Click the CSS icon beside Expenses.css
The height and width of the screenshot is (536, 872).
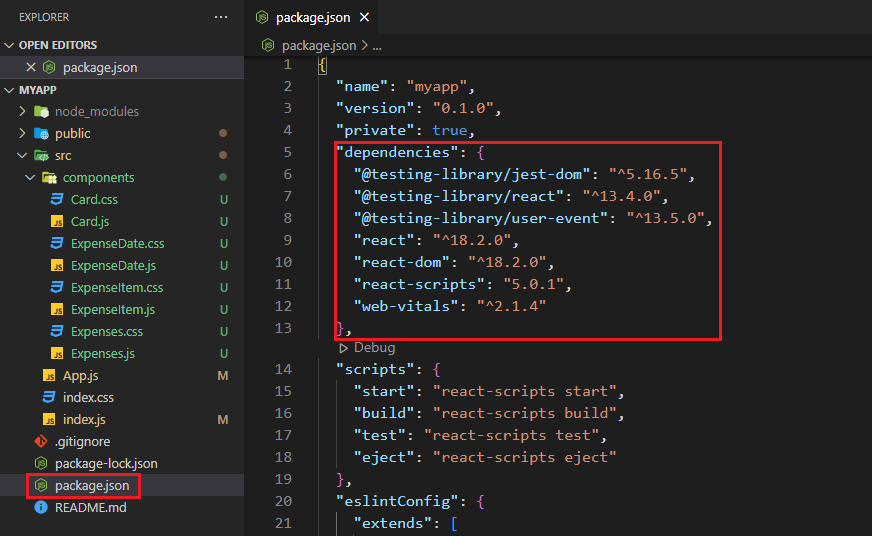[57, 331]
